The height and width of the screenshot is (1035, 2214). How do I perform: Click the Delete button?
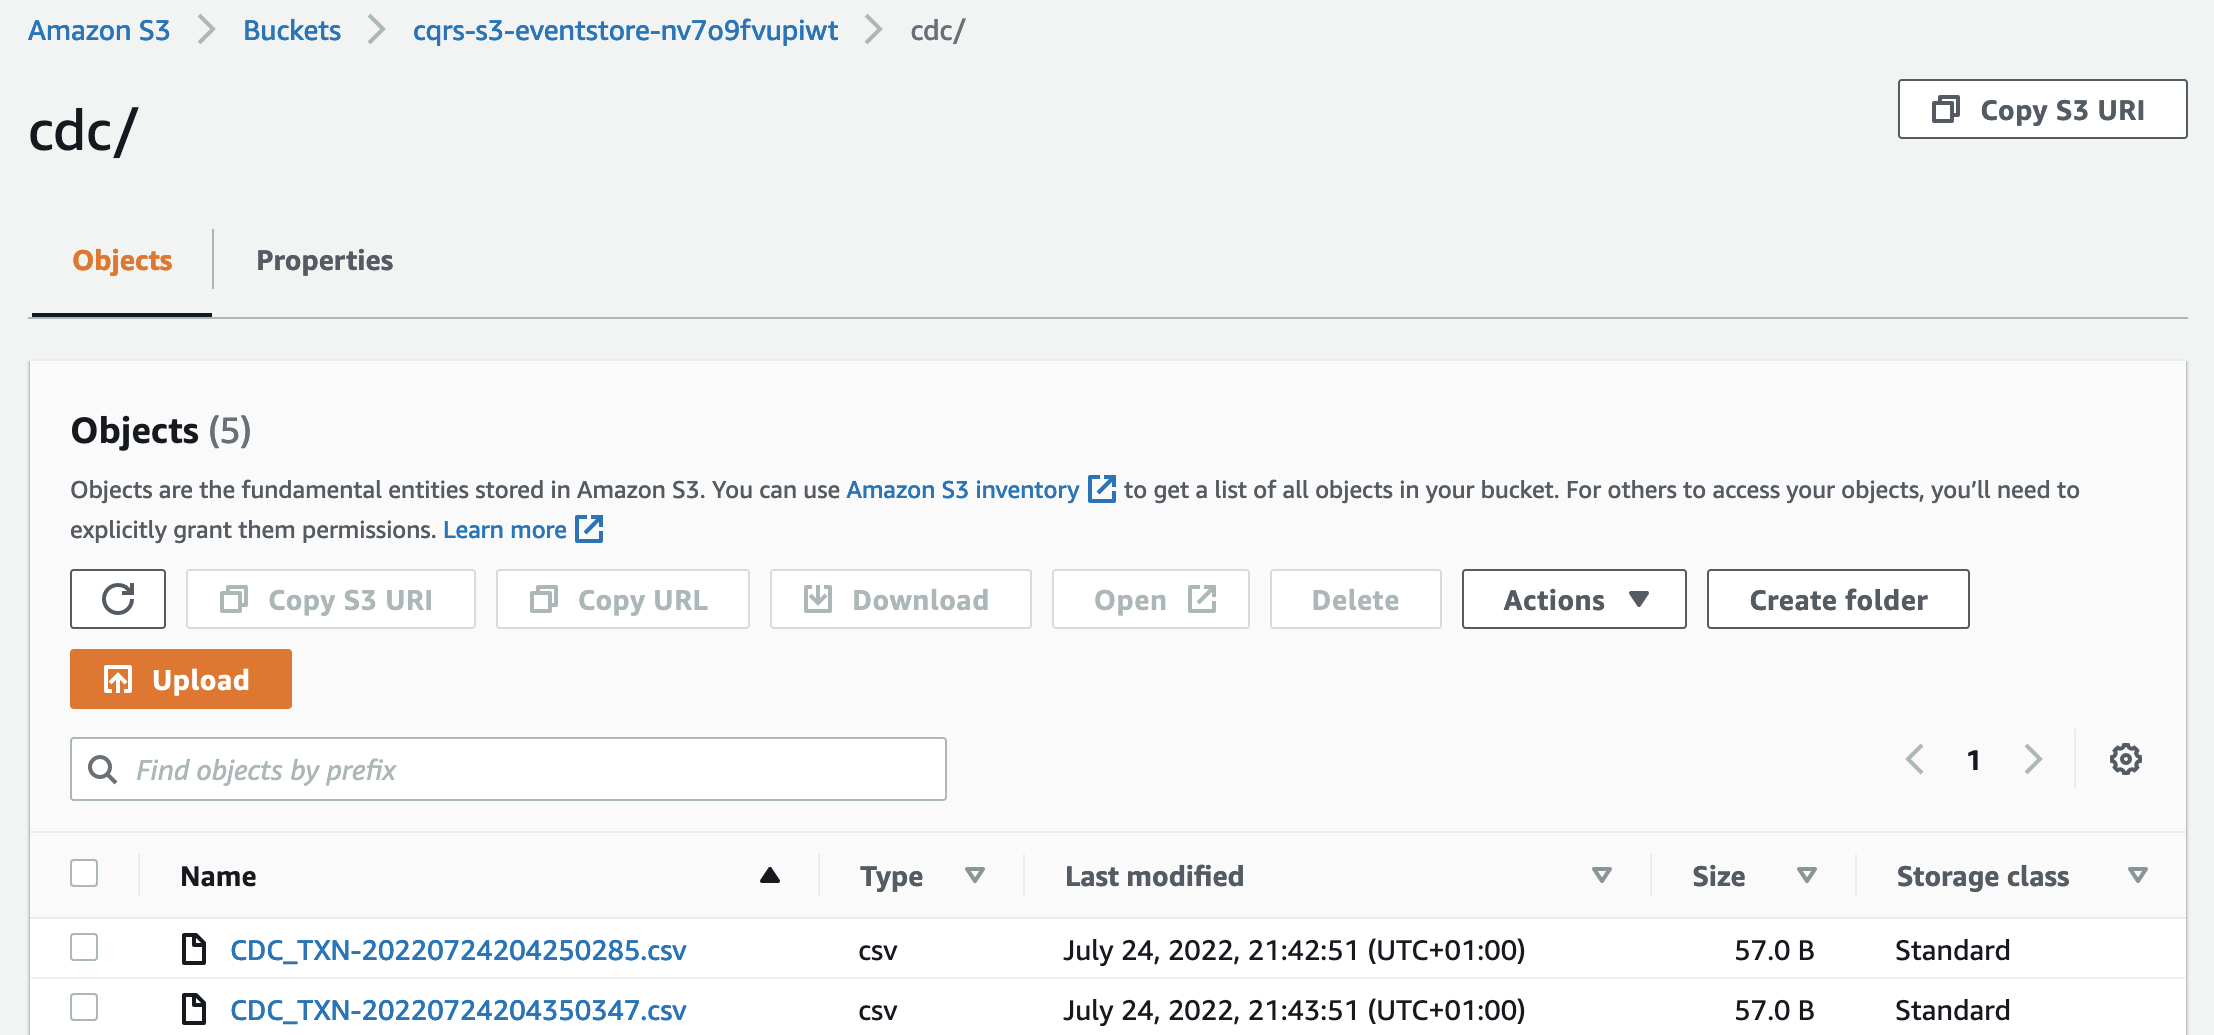1355,599
